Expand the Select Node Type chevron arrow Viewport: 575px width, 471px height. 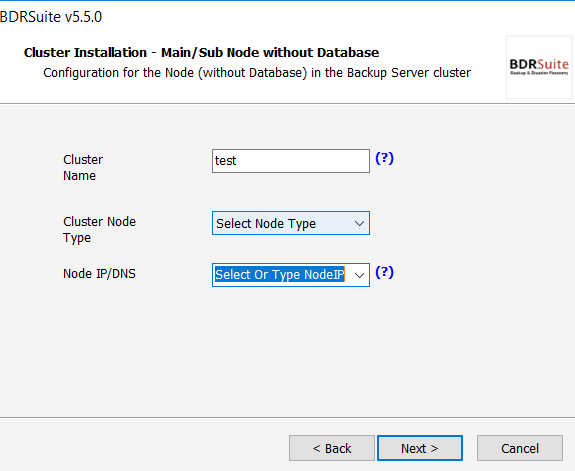[359, 223]
